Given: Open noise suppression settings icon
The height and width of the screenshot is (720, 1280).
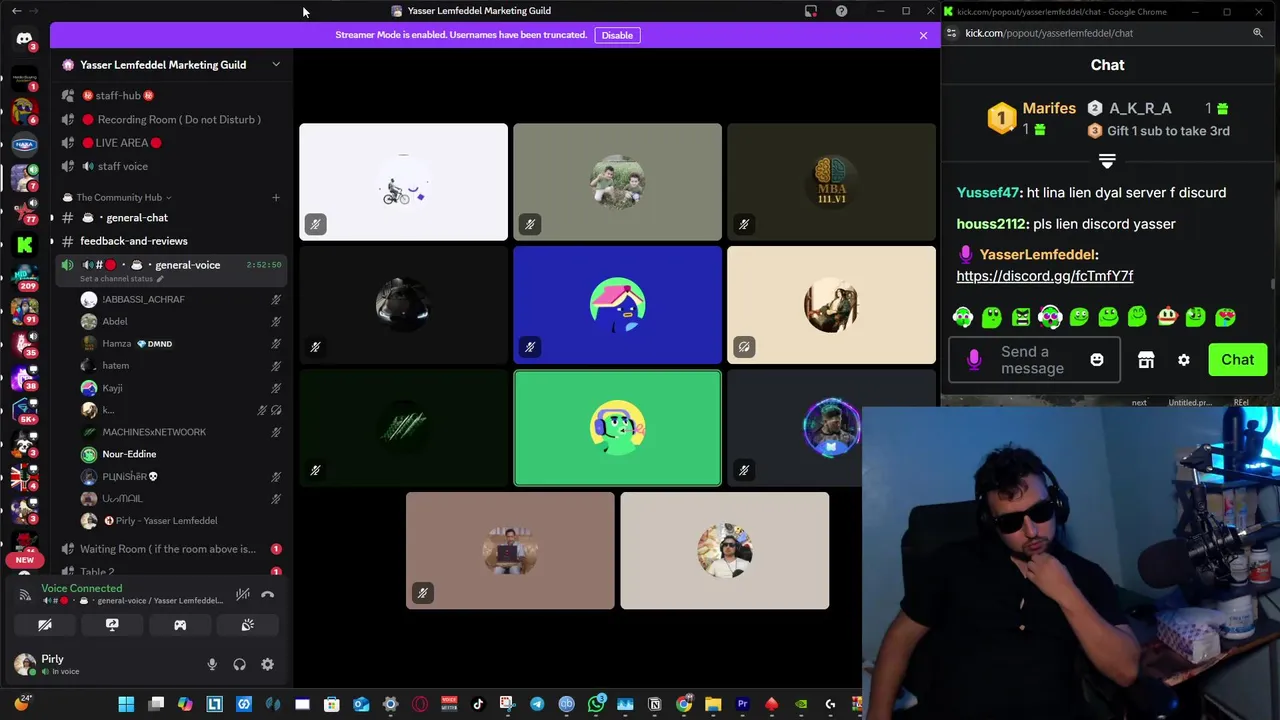Looking at the screenshot, I should tap(242, 594).
